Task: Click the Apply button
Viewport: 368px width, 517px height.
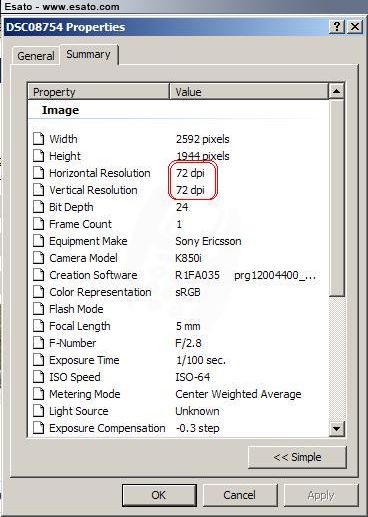Action: point(321,495)
